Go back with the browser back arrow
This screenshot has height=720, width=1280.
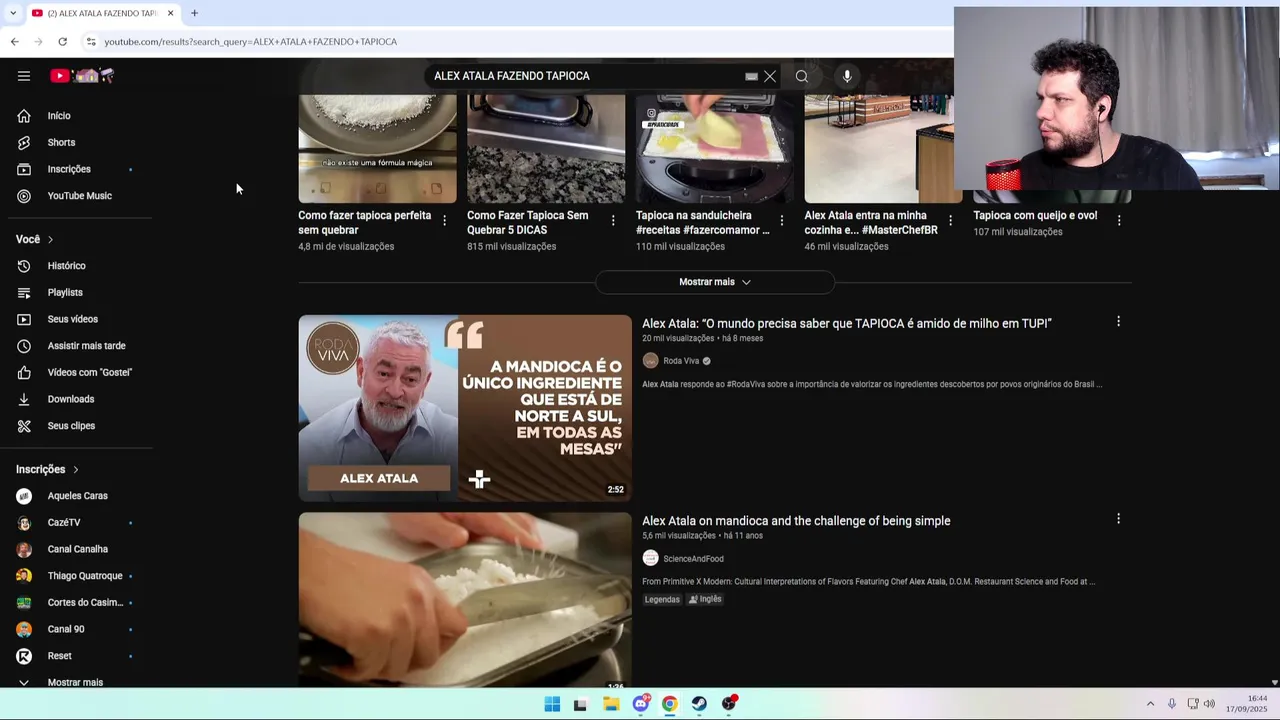click(14, 41)
